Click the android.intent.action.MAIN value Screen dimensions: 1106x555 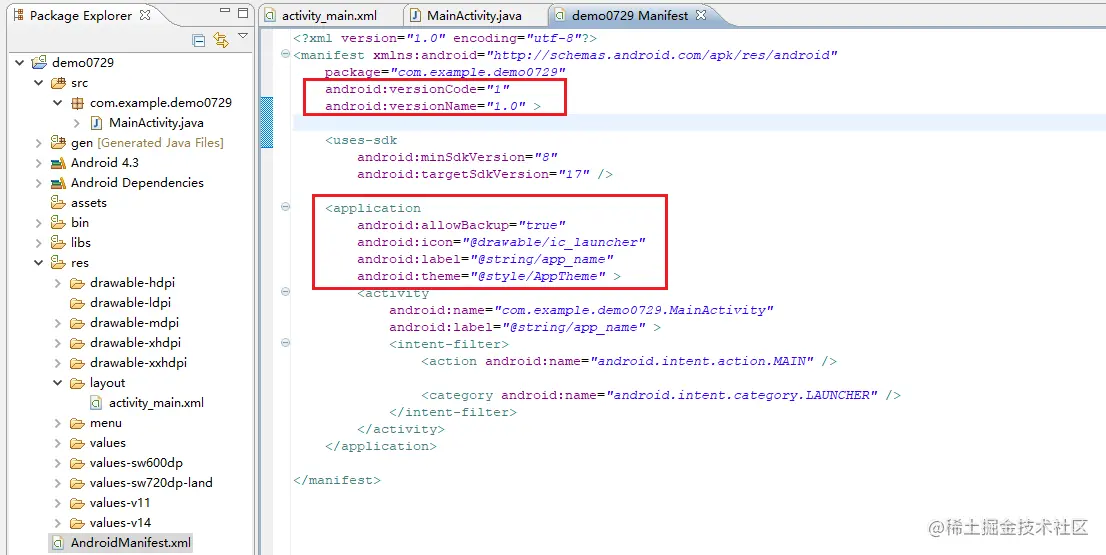(706, 361)
